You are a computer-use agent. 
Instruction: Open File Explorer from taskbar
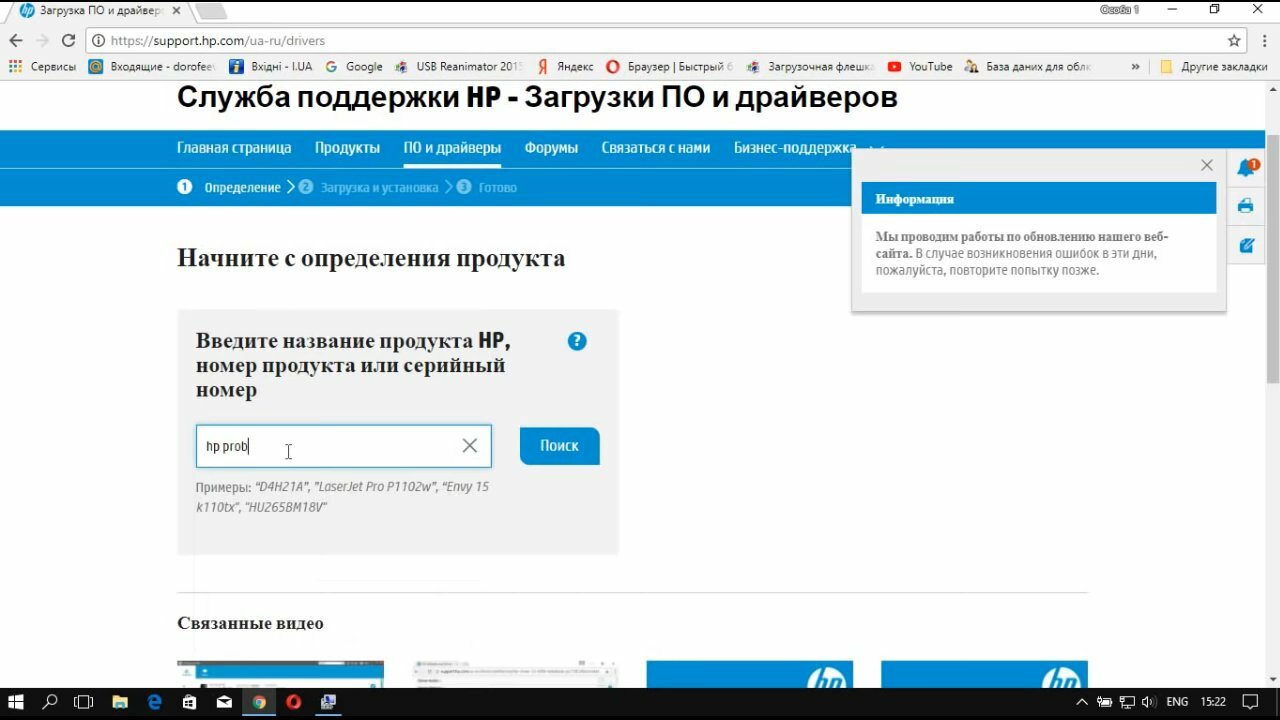119,702
